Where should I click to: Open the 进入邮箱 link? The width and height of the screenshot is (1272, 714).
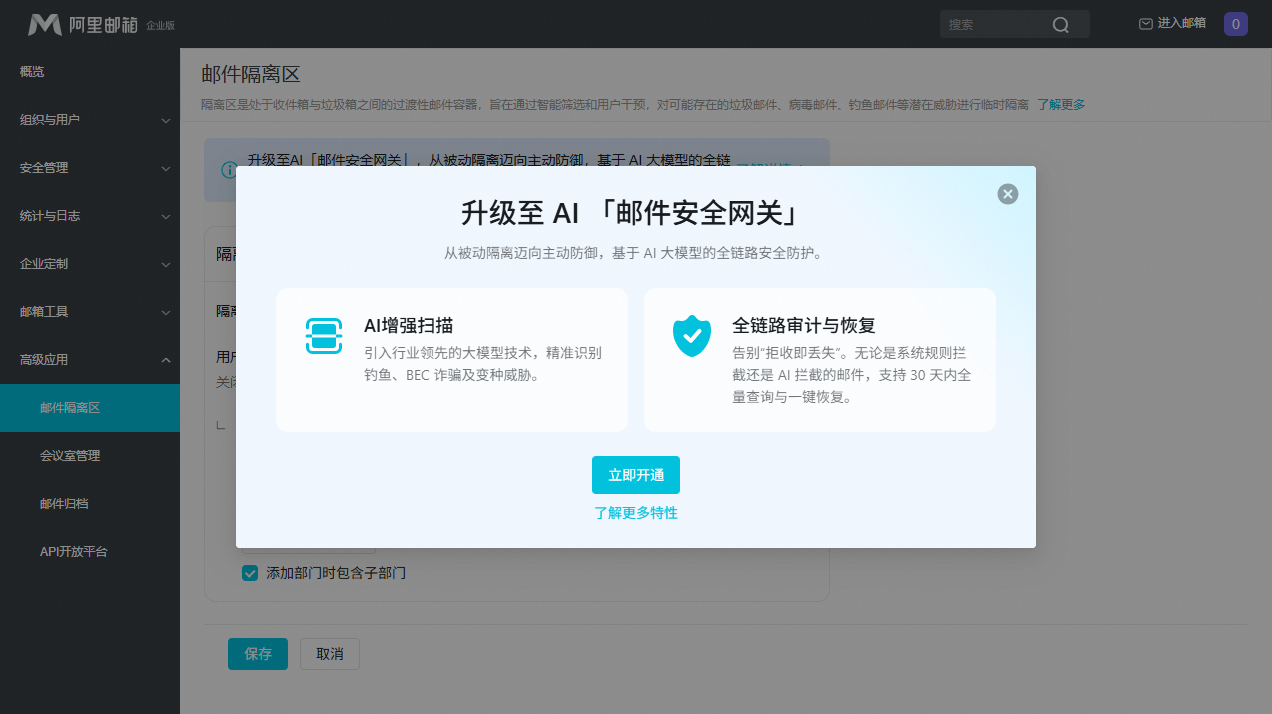point(1181,23)
